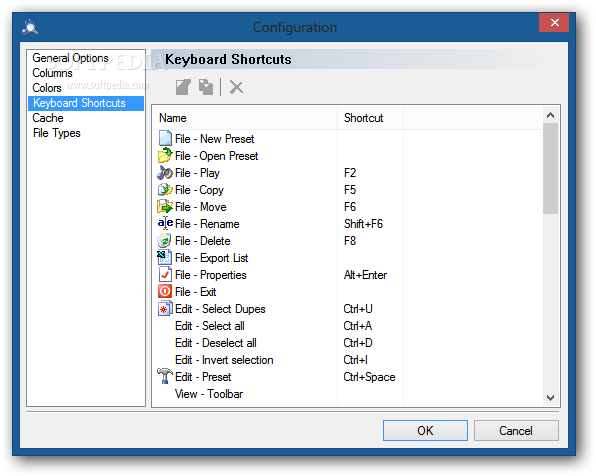This screenshot has width=596, height=476.
Task: Click the Select Dupes icon
Action: pos(165,309)
